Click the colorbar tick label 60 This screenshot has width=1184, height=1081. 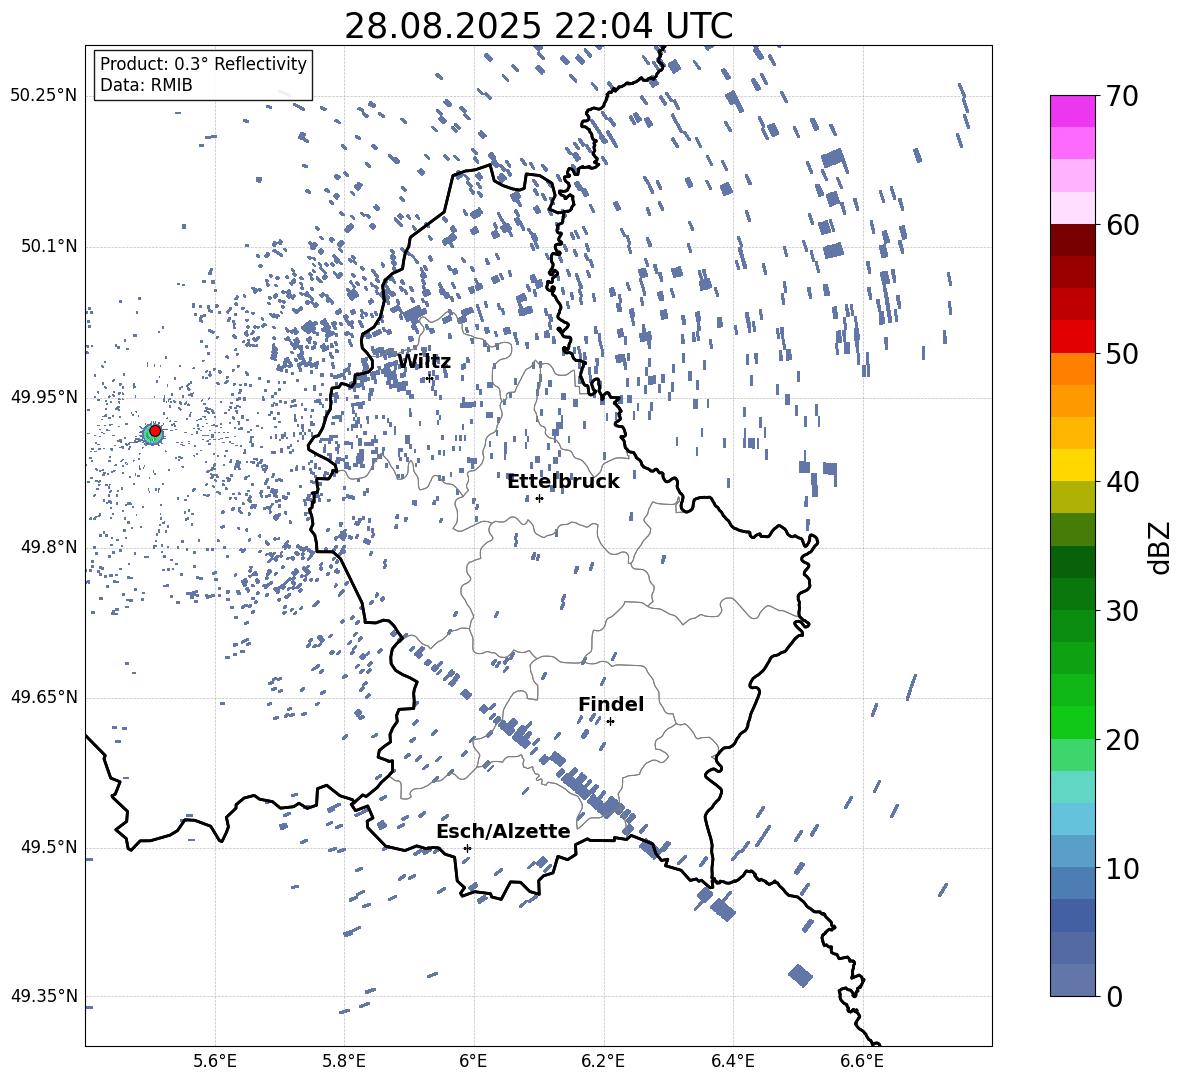1122,225
